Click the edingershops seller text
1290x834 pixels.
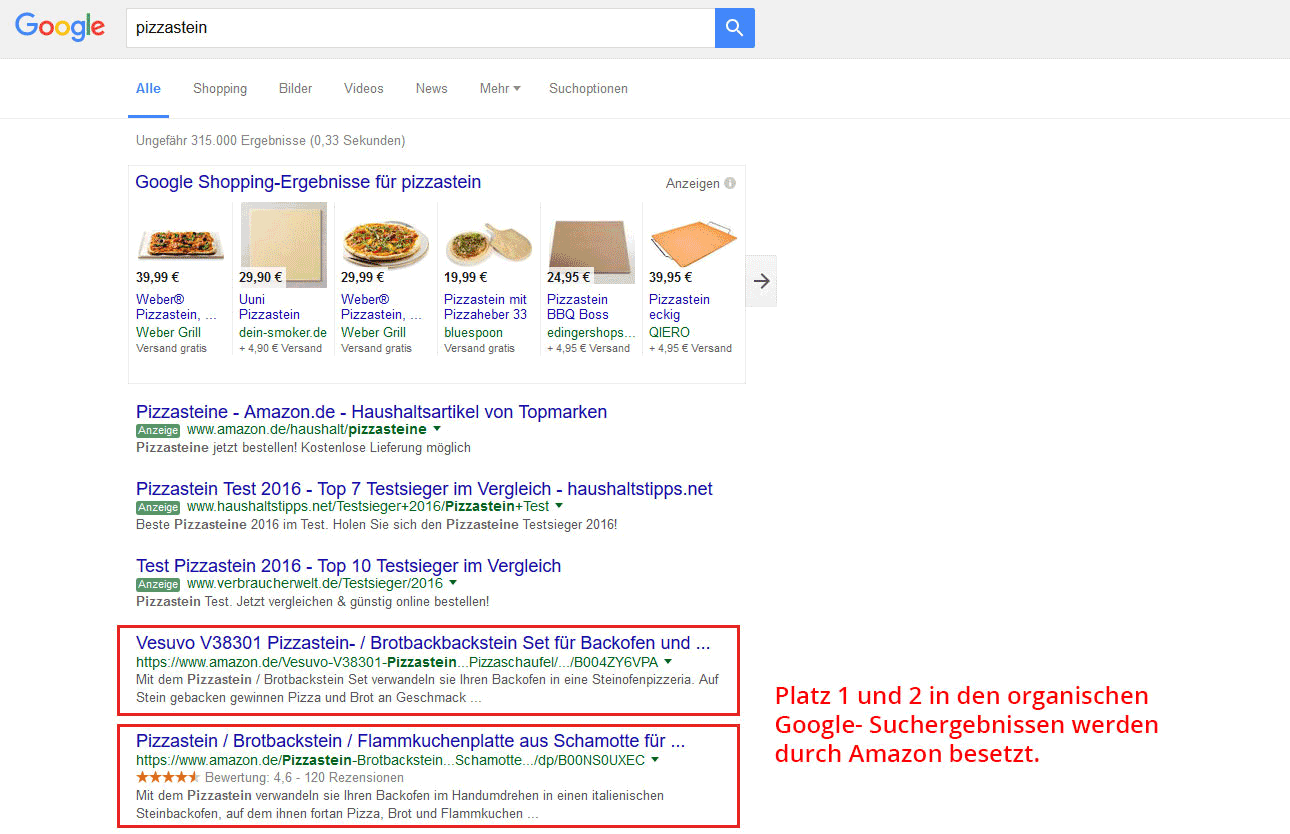point(591,332)
